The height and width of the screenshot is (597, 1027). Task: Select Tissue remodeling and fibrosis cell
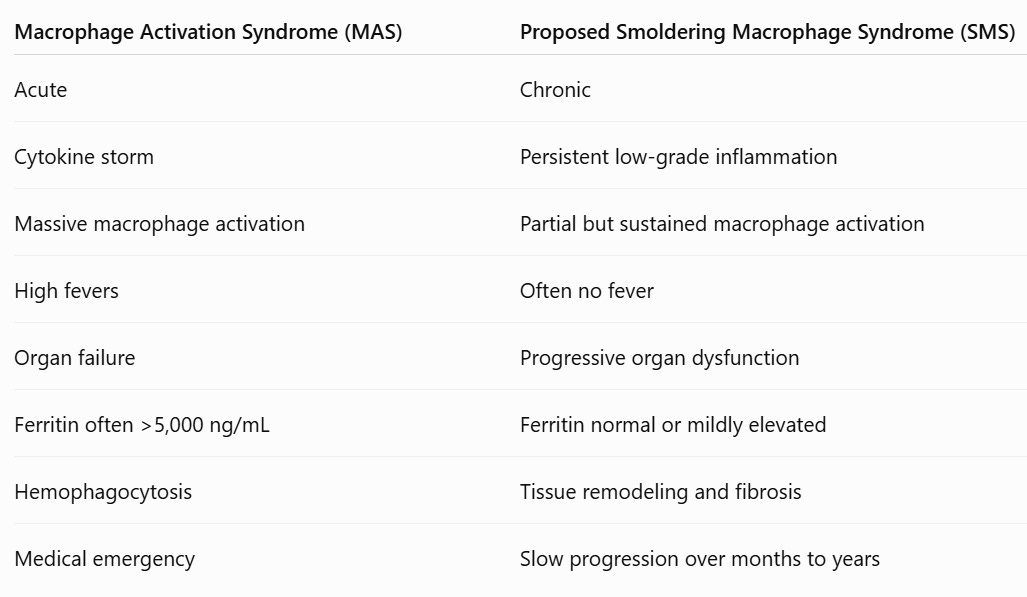click(x=661, y=492)
